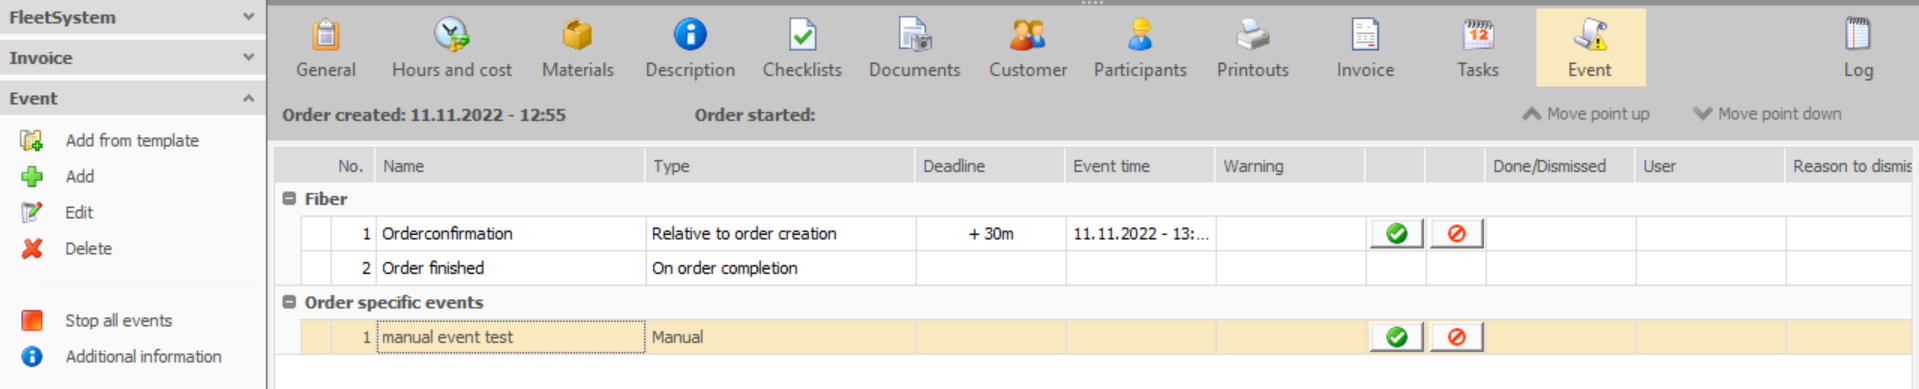Click the Reason to dismiss column header
1919x389 pixels.
coord(1849,166)
